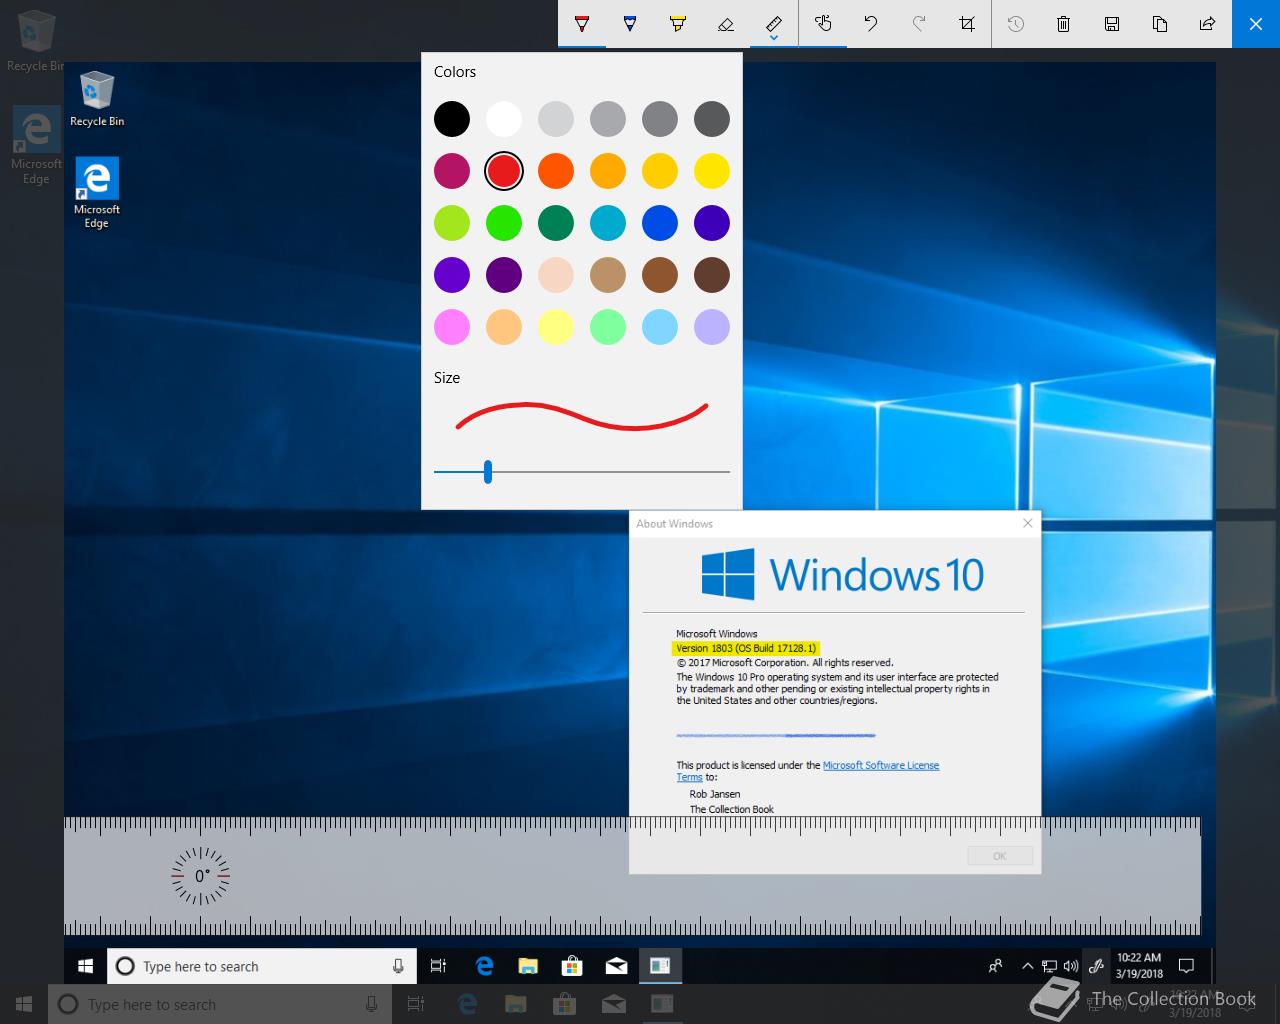Image resolution: width=1280 pixels, height=1024 pixels.
Task: Open the sketch history replay icon
Action: pyautogui.click(x=1016, y=24)
